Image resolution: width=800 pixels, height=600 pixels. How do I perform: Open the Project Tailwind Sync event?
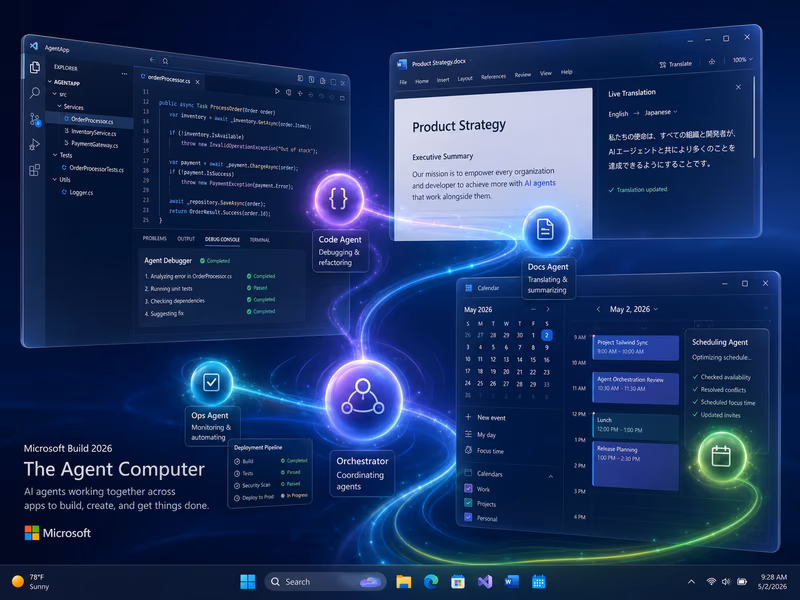click(x=636, y=347)
